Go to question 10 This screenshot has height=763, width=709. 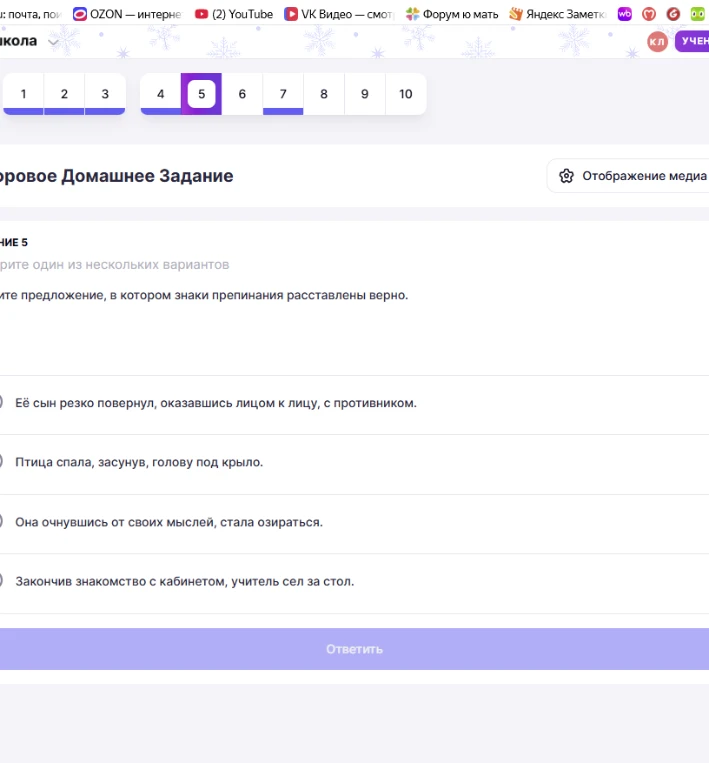click(406, 94)
